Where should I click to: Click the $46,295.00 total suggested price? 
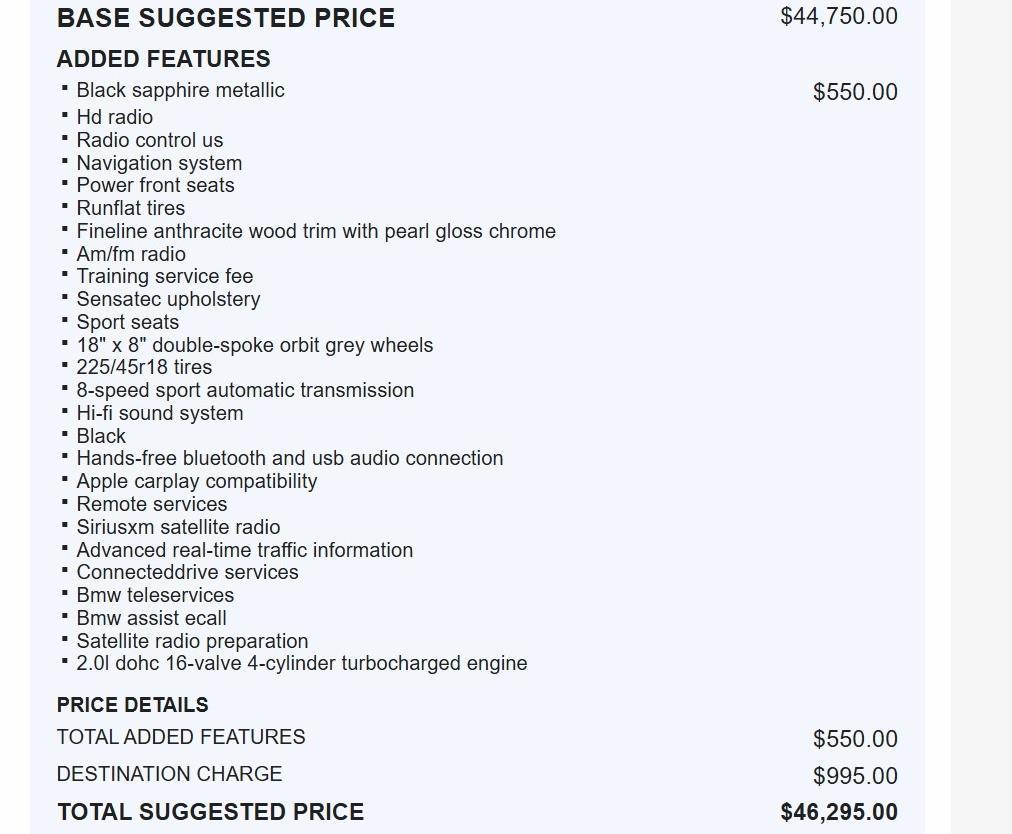pyautogui.click(x=838, y=812)
